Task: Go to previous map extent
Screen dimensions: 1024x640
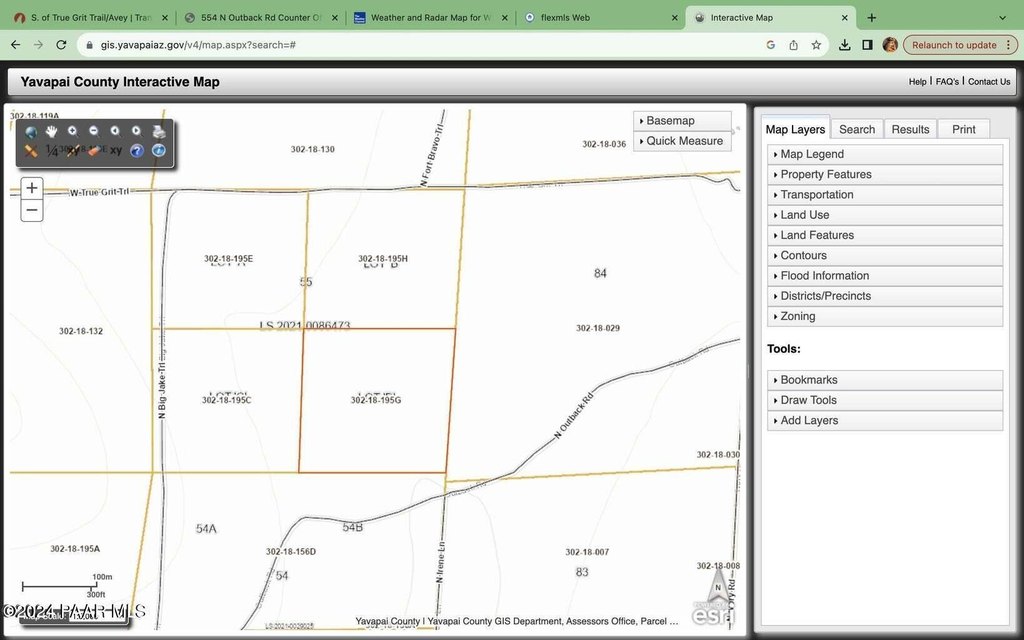Action: tap(115, 132)
